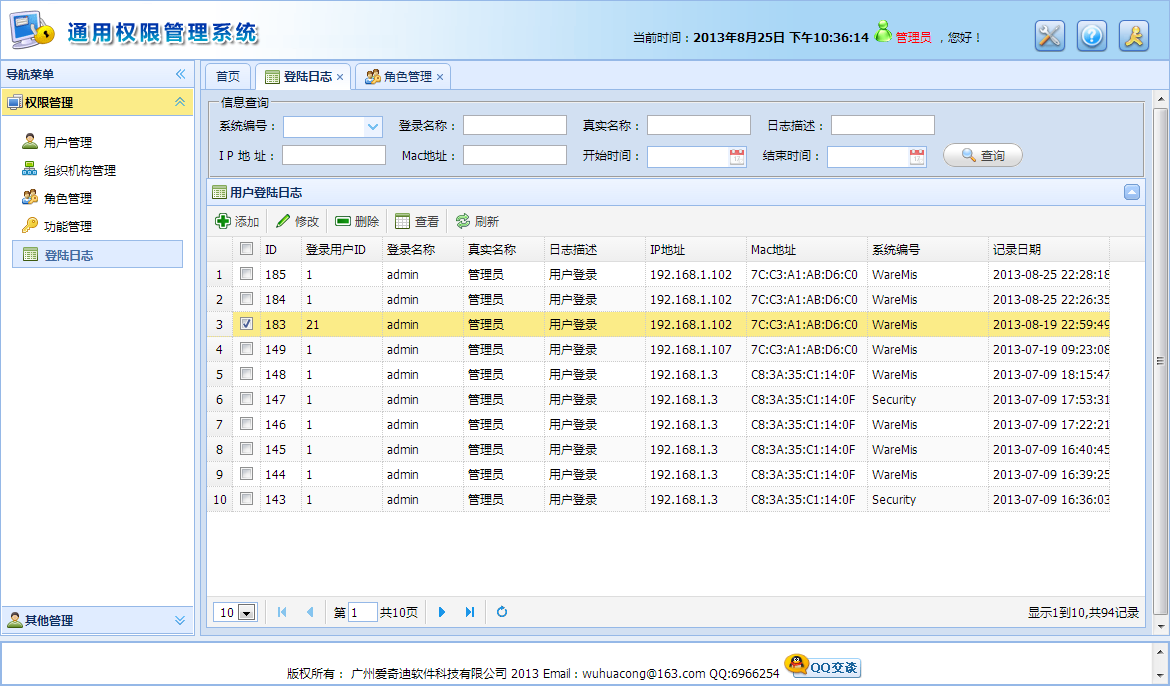The width and height of the screenshot is (1170, 686).
Task: Open the QQ交谈 chat link
Action: pyautogui.click(x=822, y=666)
